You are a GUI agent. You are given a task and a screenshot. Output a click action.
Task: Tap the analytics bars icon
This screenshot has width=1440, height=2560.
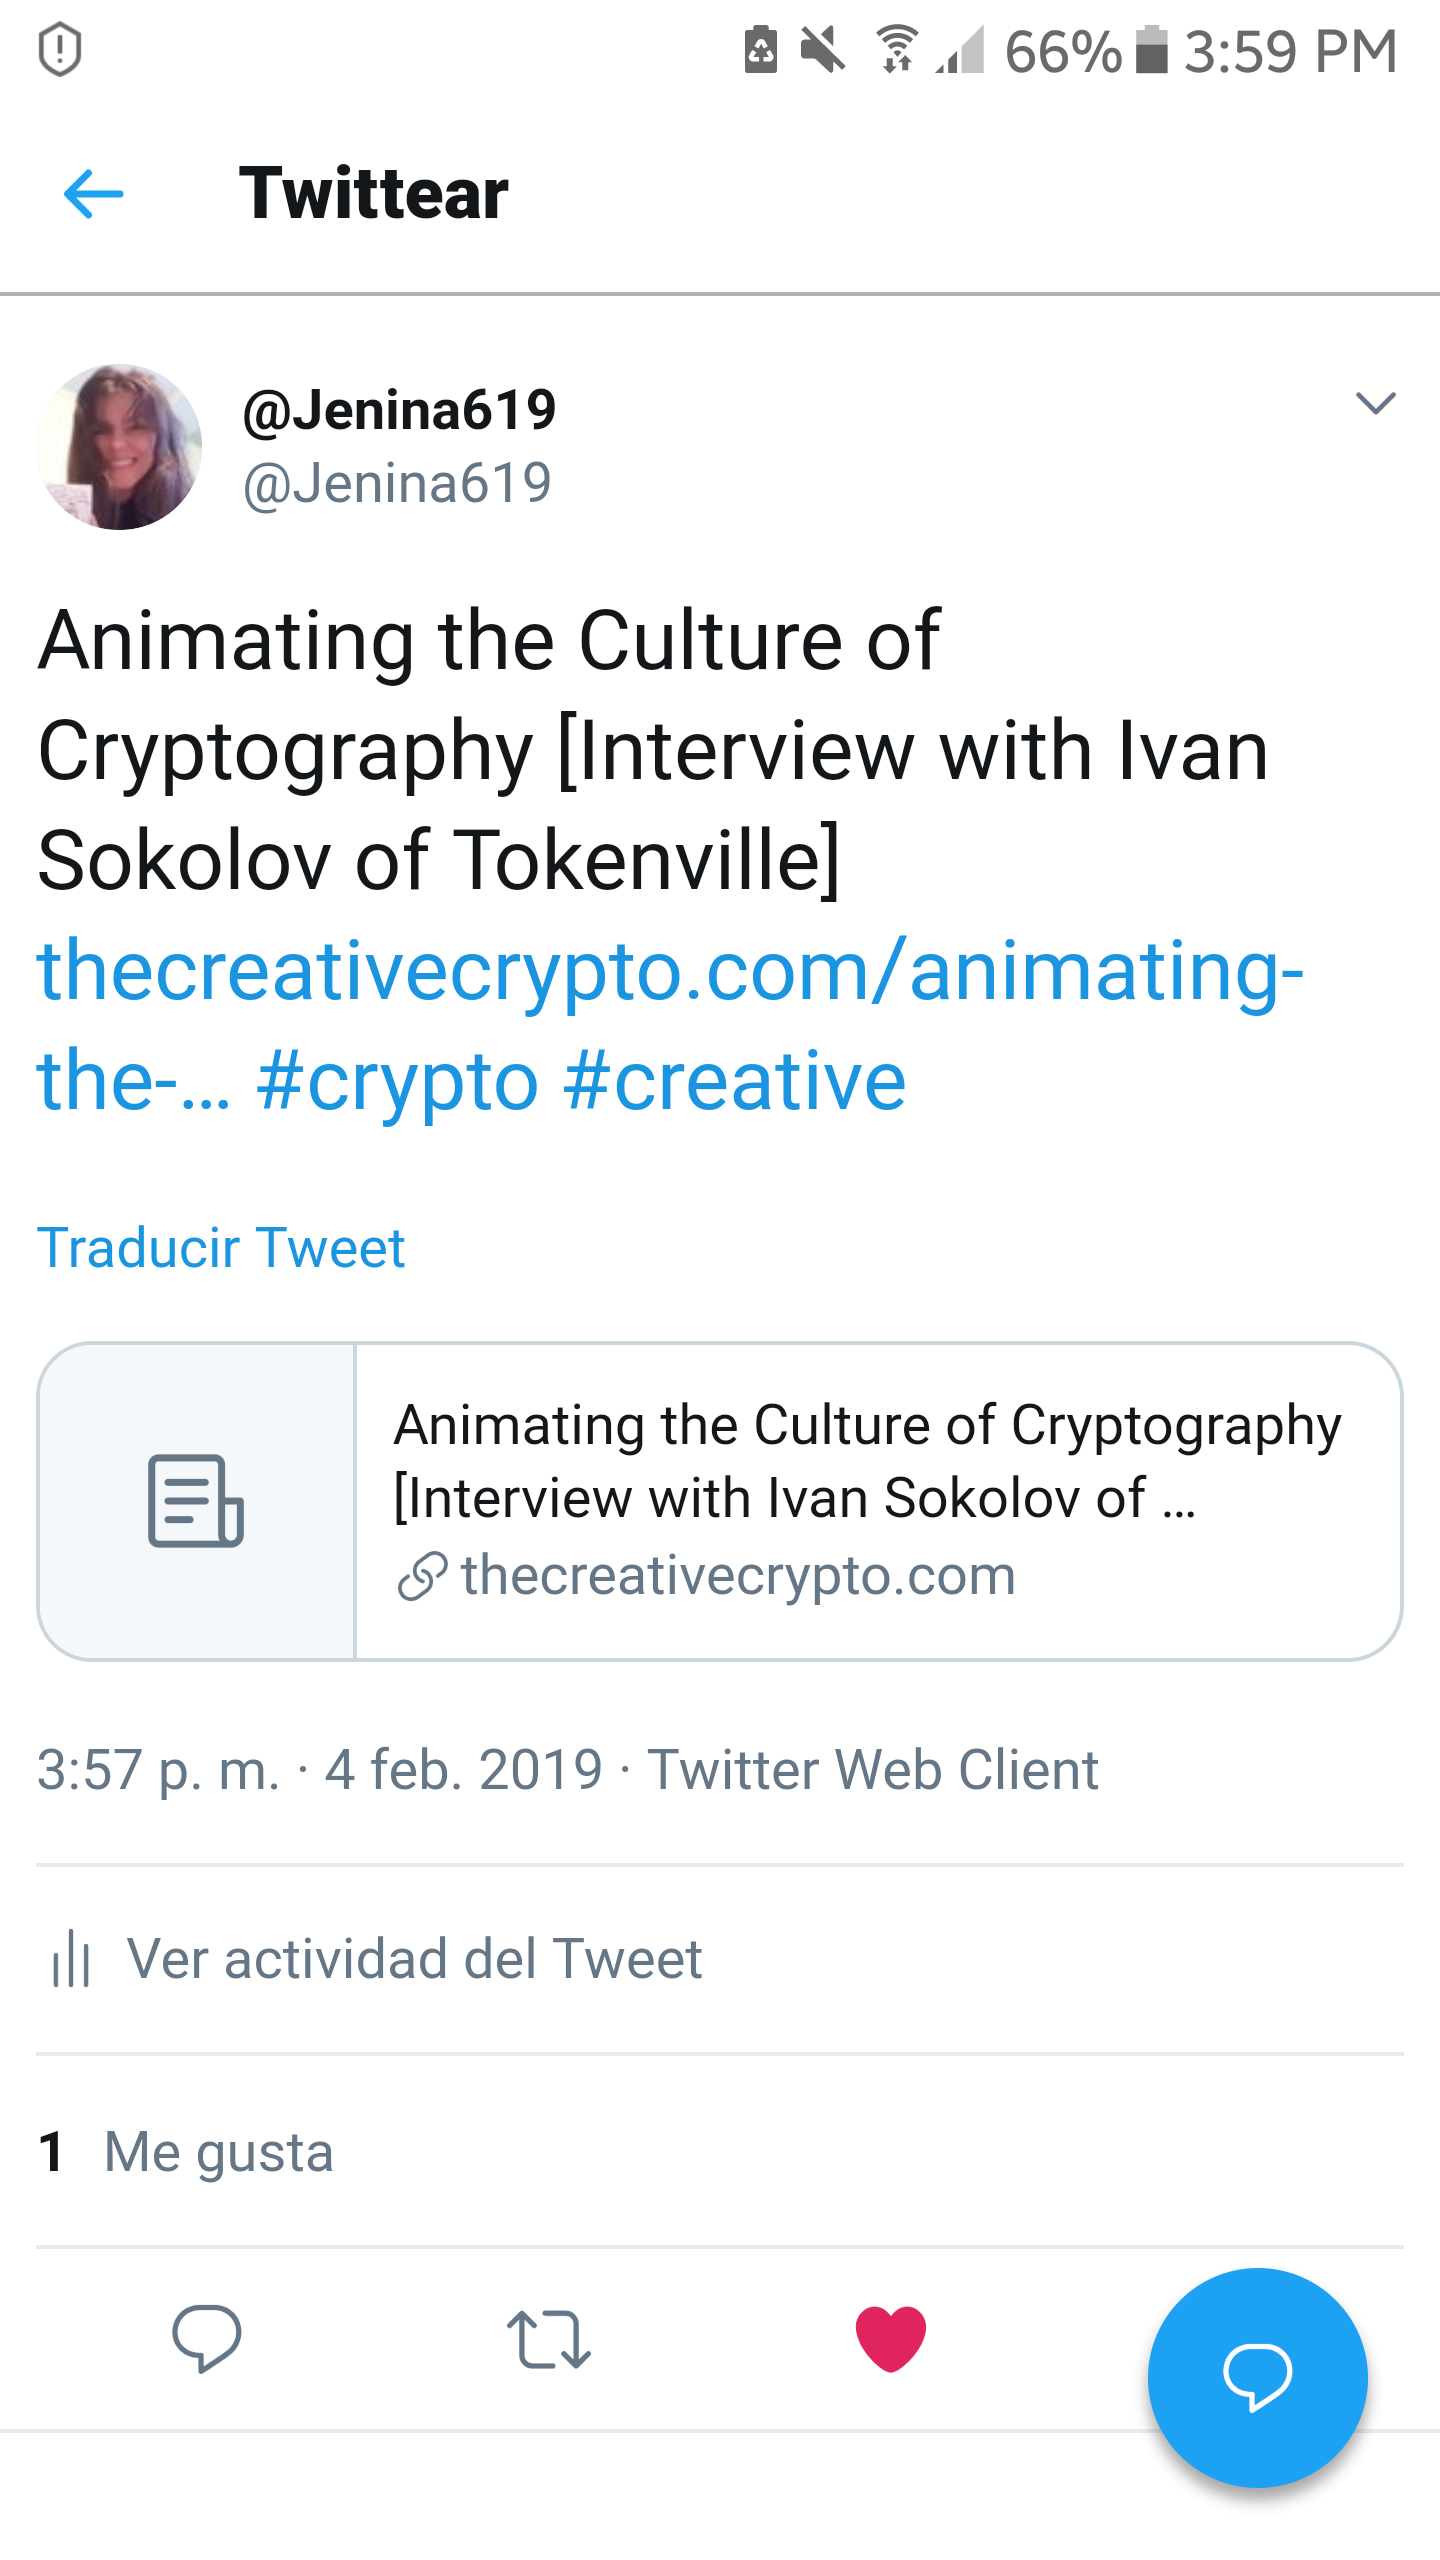click(x=71, y=1958)
